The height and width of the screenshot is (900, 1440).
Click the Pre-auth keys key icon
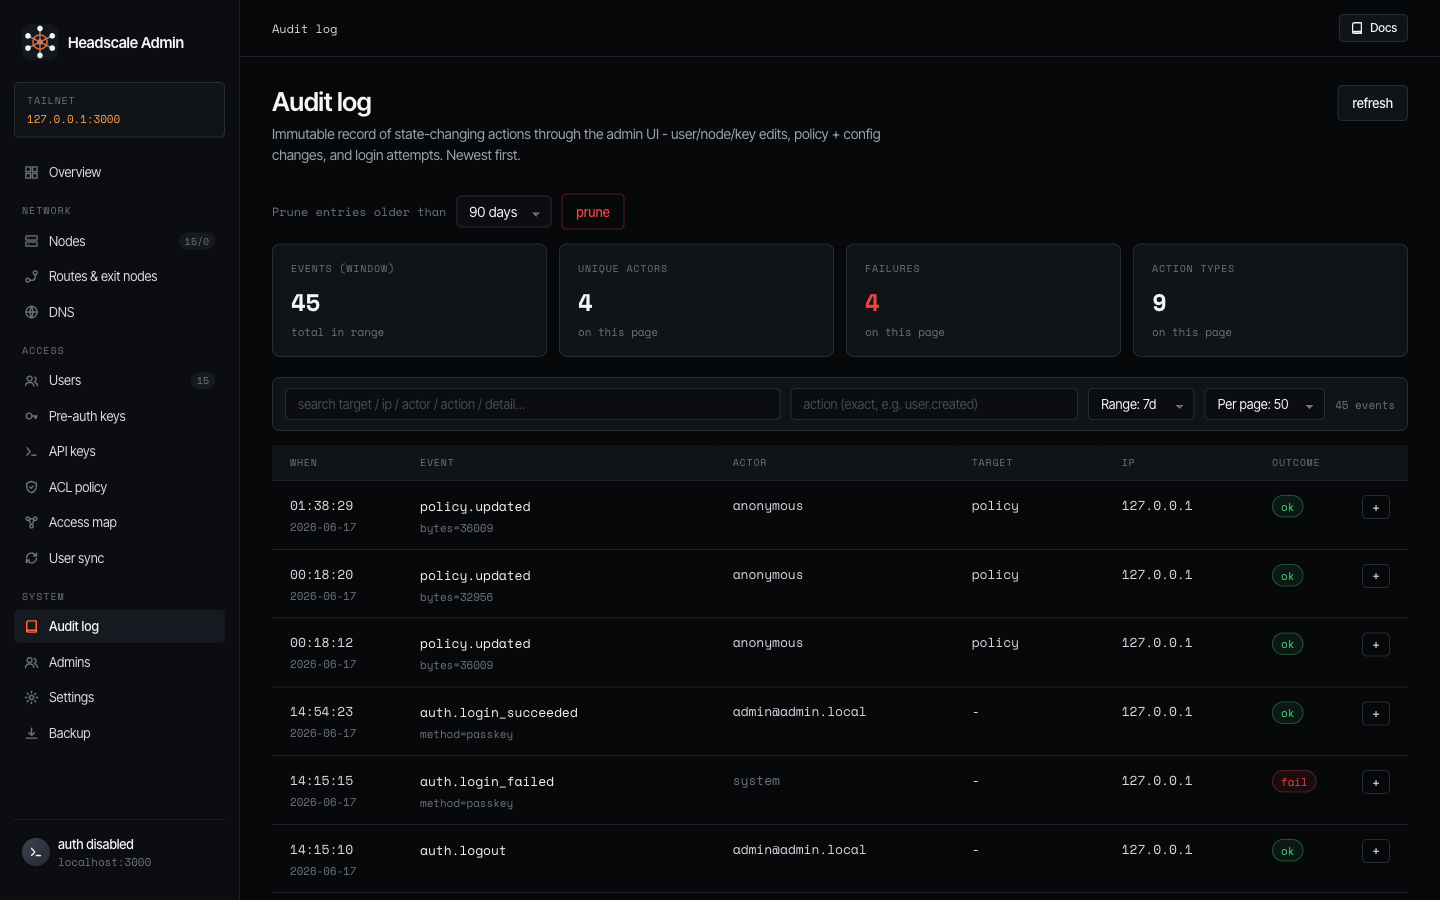point(31,416)
